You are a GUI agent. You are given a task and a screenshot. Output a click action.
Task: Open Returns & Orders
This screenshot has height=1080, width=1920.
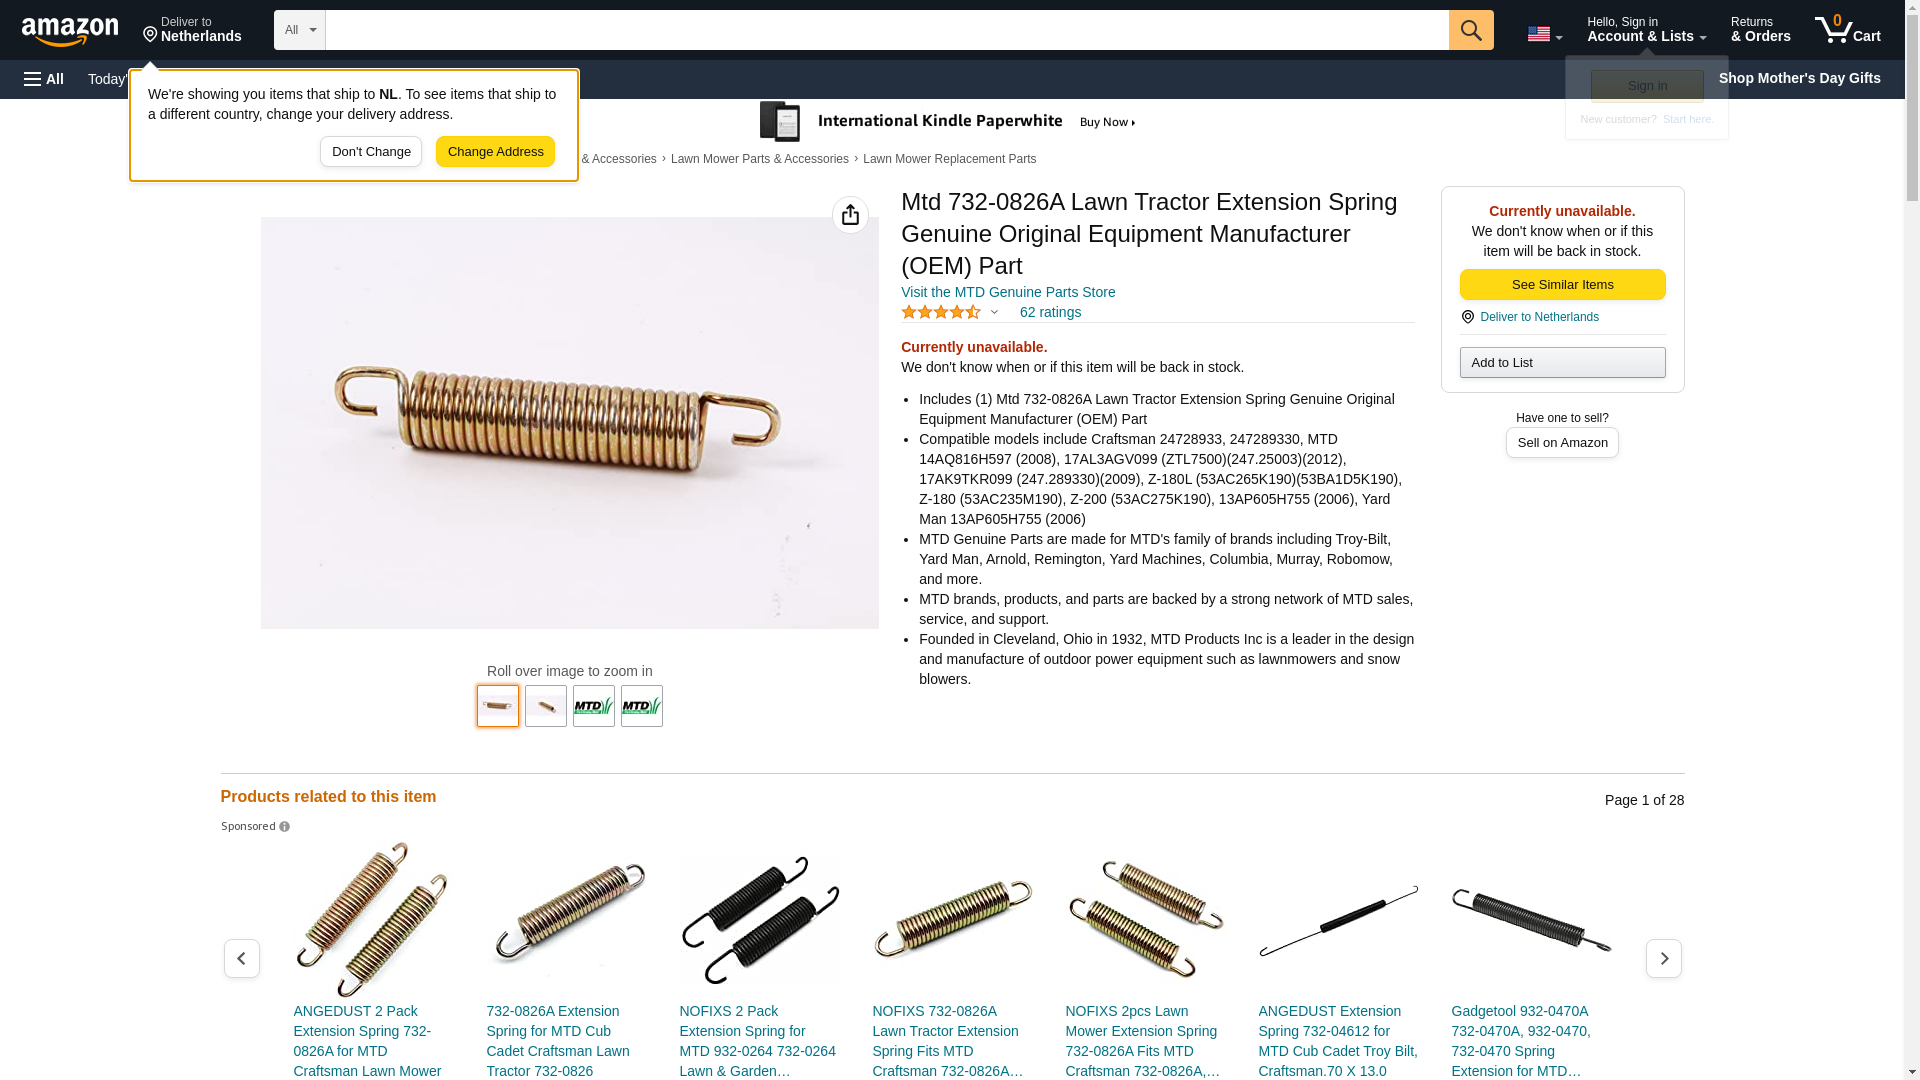coord(1760,30)
